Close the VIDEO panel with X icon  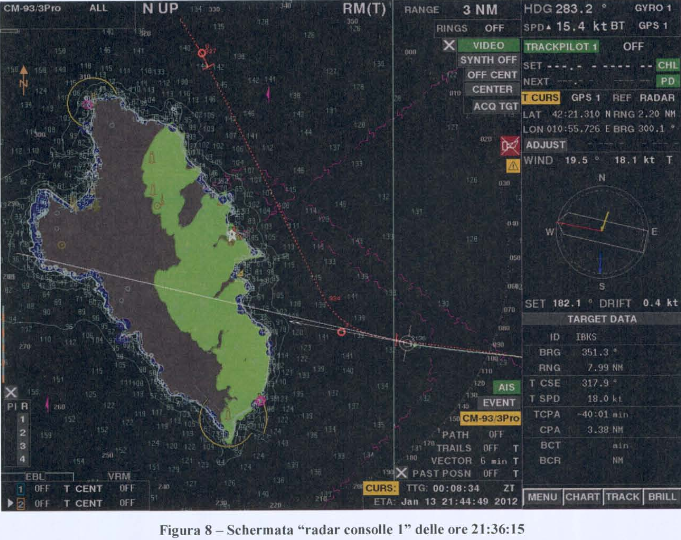pos(449,45)
